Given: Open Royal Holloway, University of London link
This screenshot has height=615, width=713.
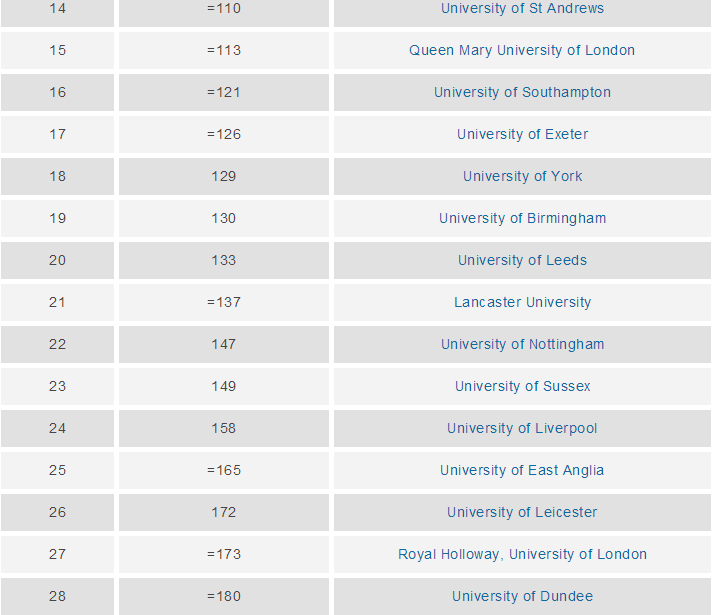Looking at the screenshot, I should [x=522, y=555].
